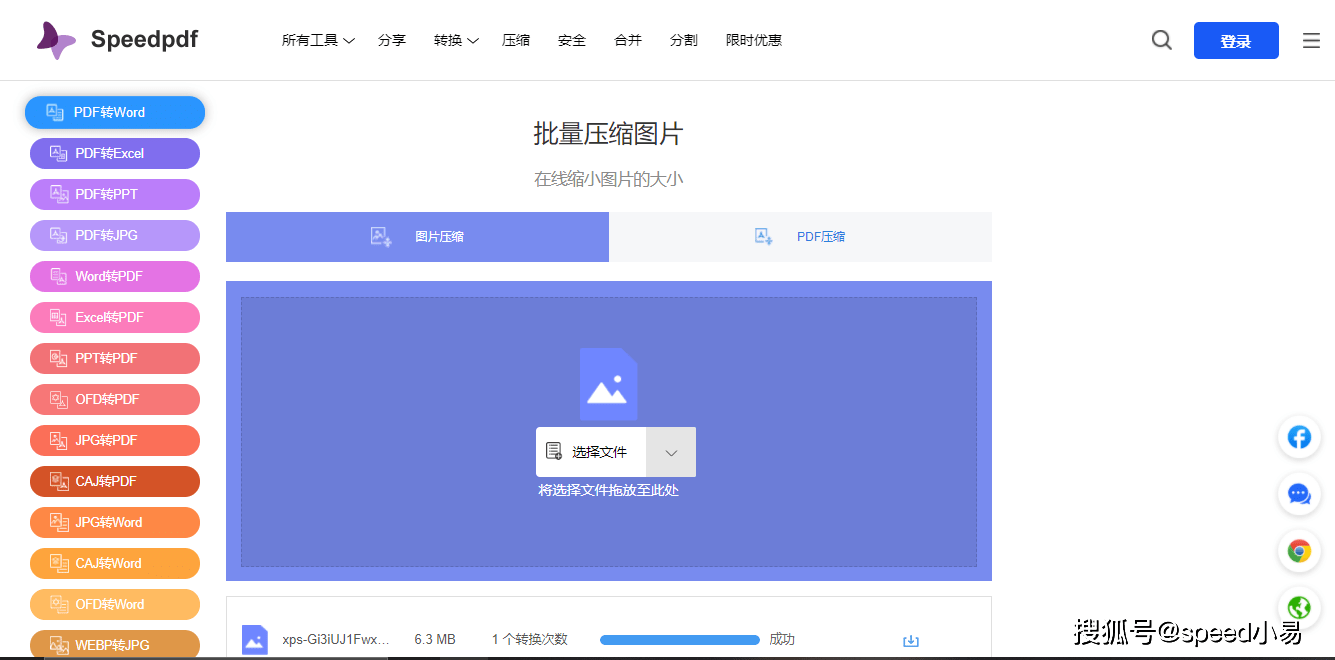The height and width of the screenshot is (660, 1335).
Task: Open the 限时优惠 menu item
Action: pyautogui.click(x=753, y=40)
